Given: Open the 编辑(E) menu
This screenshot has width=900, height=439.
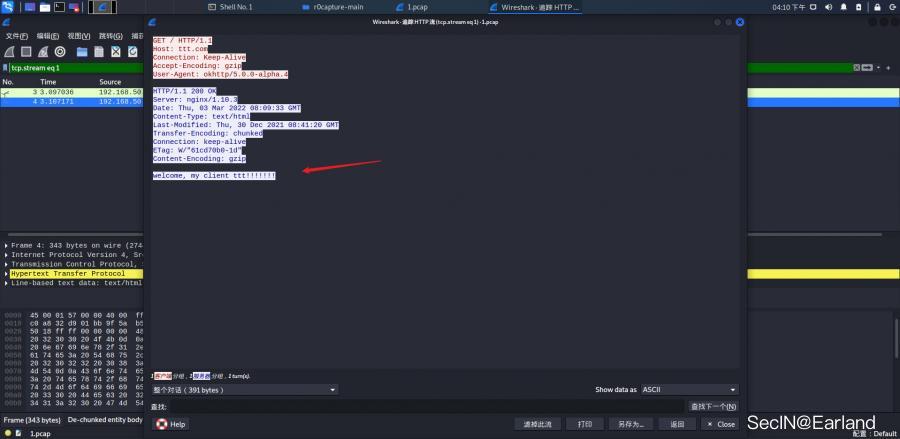Looking at the screenshot, I should coord(48,36).
